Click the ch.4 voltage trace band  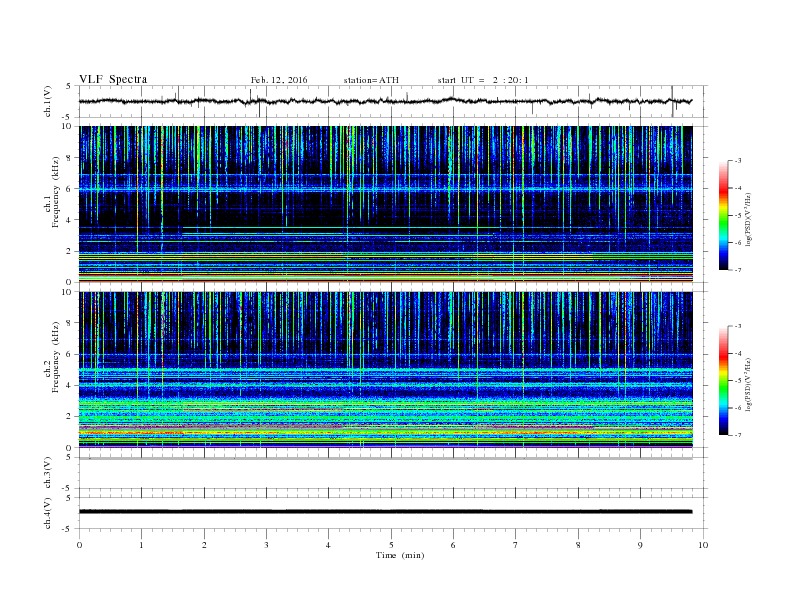tap(385, 512)
